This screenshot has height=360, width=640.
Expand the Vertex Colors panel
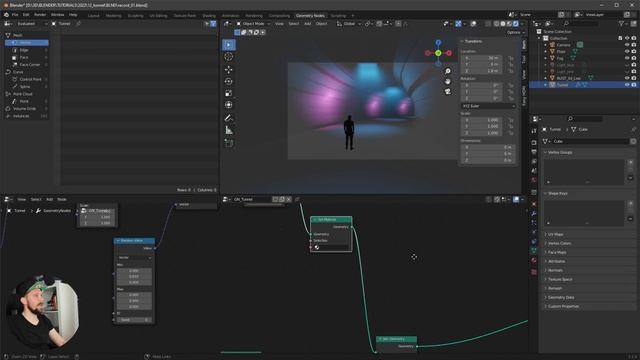(x=559, y=243)
